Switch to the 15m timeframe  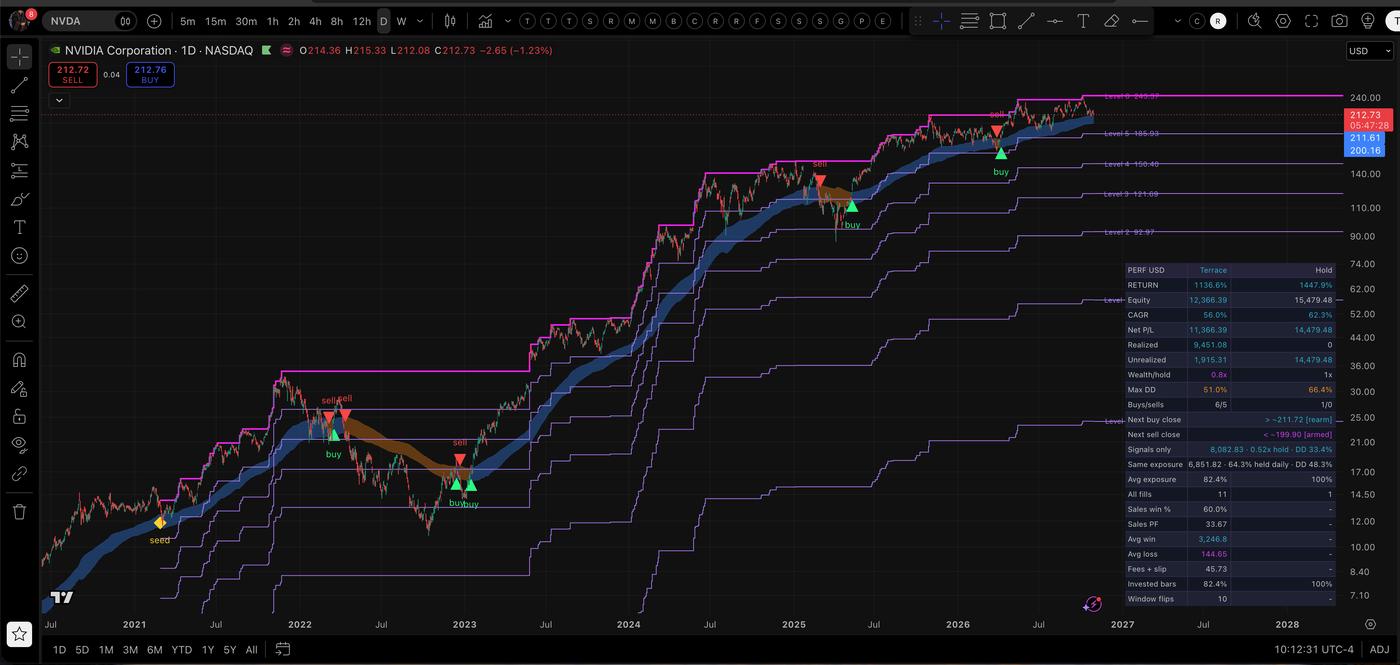pyautogui.click(x=215, y=21)
